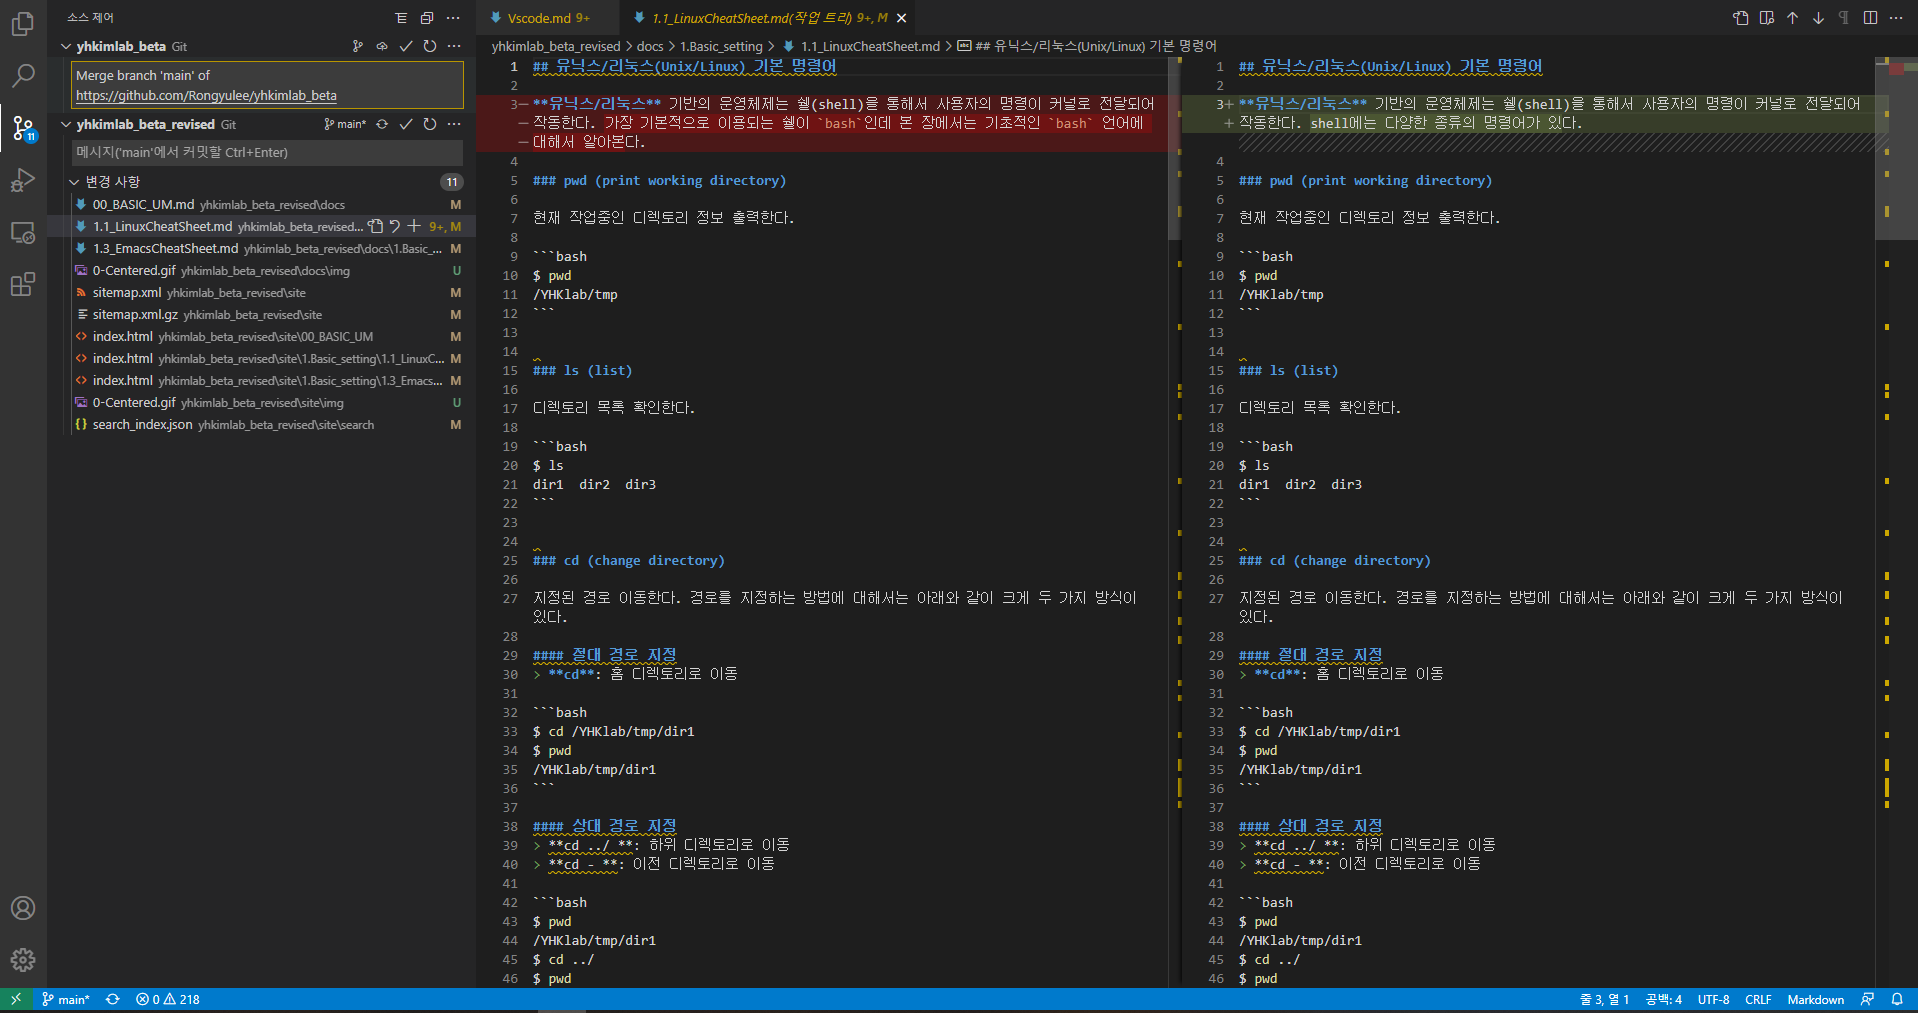Refresh yhkimlab_beta_revised repository
Viewport: 1918px width, 1013px height.
coord(430,124)
